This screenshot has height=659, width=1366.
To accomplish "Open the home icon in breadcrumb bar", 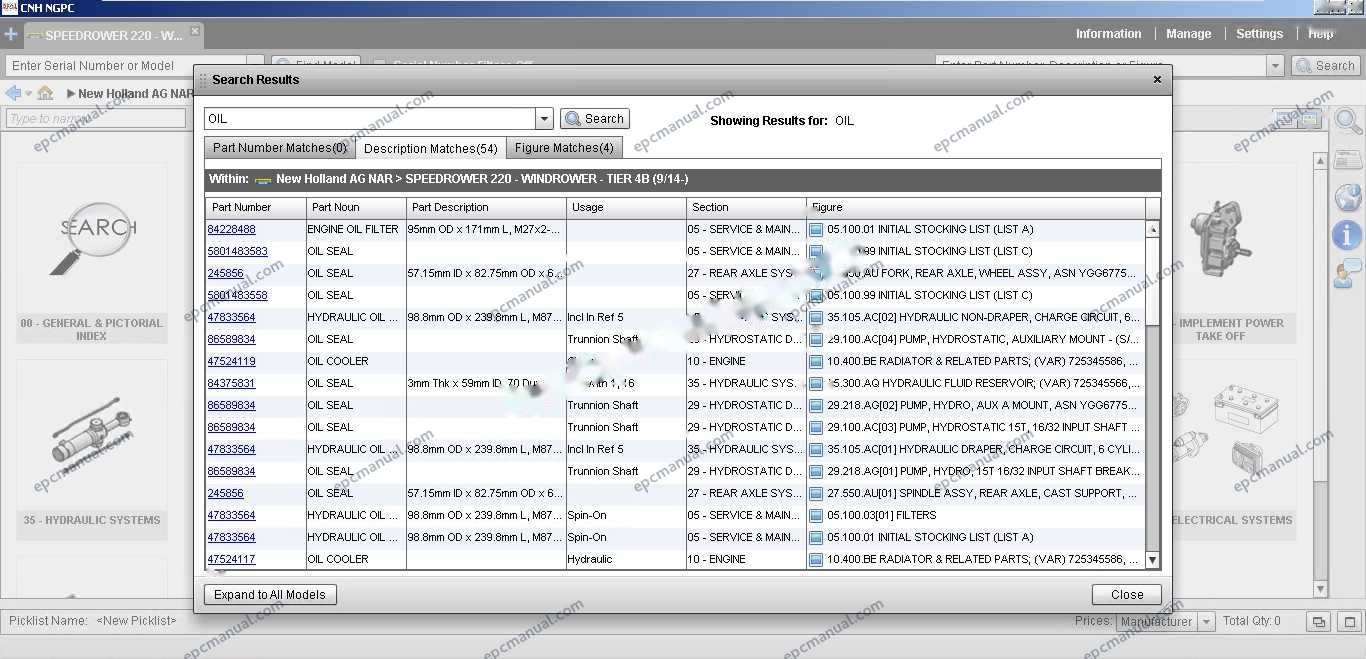I will coord(45,93).
